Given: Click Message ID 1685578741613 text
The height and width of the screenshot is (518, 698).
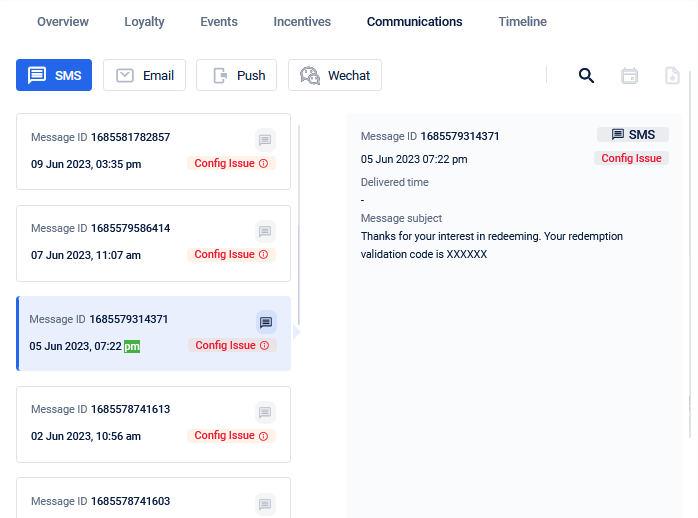Looking at the screenshot, I should click(x=101, y=409).
